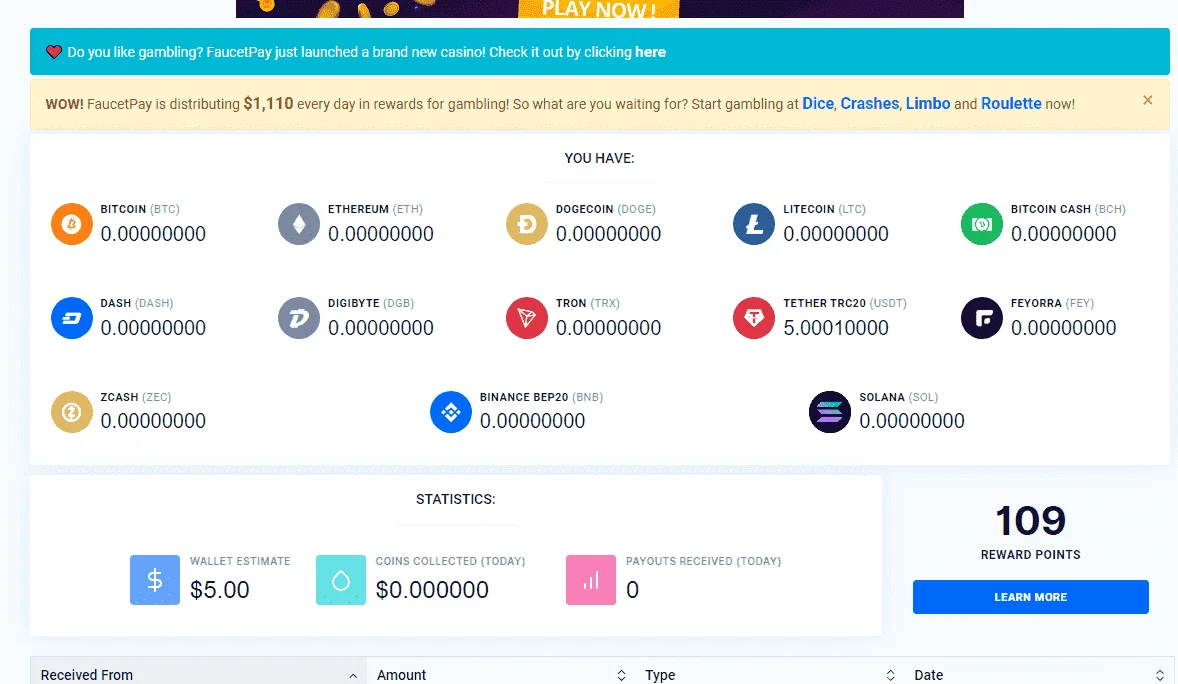Click the LEARN MORE reward points button
The image size is (1178, 684).
click(x=1030, y=597)
